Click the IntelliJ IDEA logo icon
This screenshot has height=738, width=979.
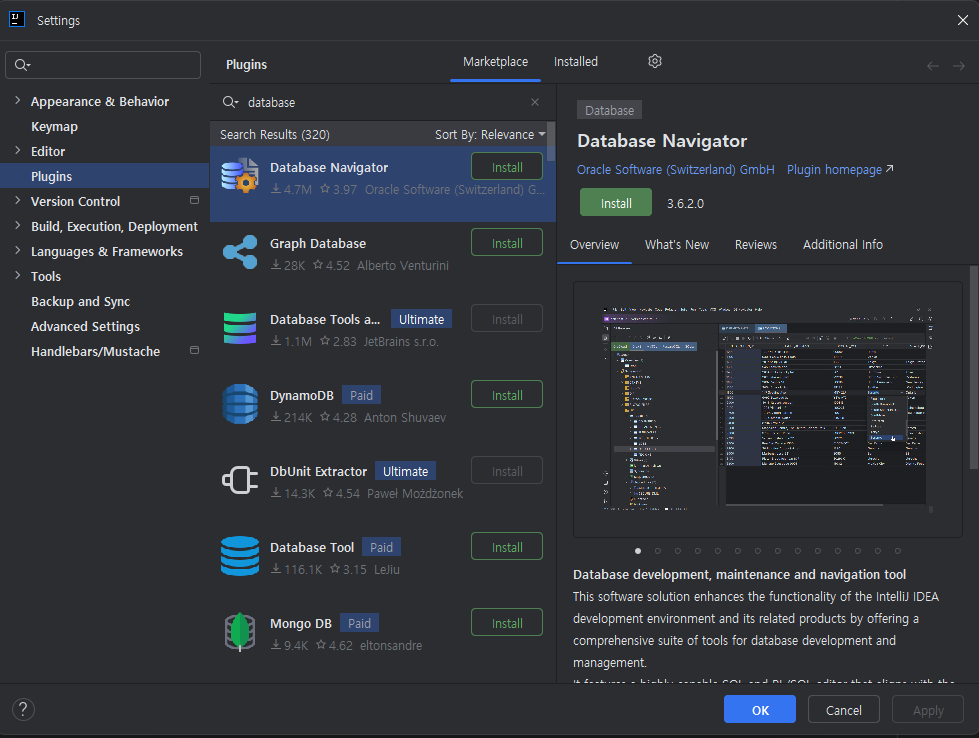pyautogui.click(x=17, y=19)
